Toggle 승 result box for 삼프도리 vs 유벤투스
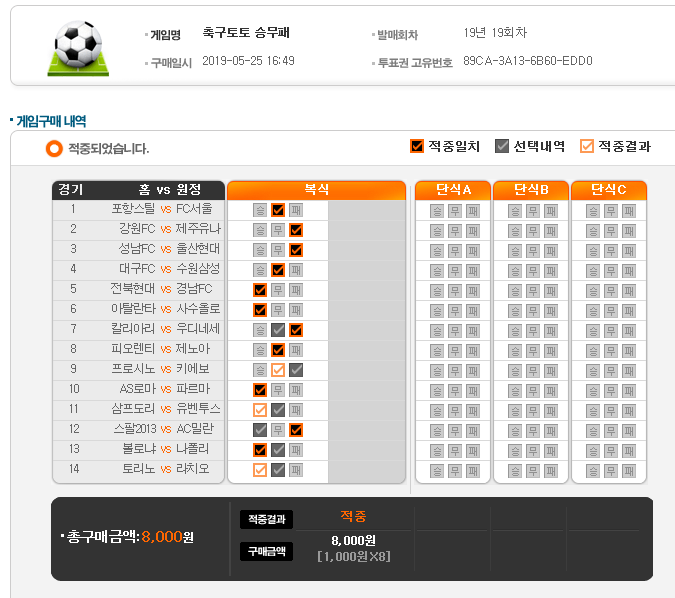675x598 pixels. point(260,409)
